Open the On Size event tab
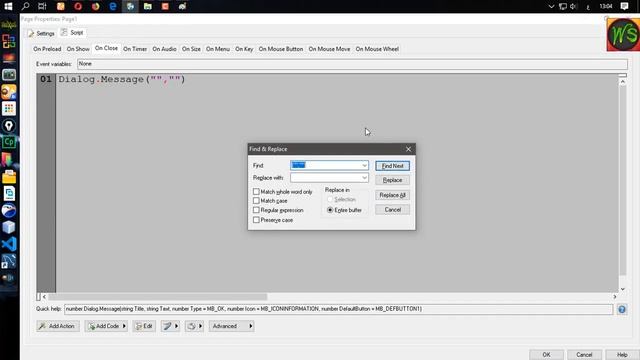640x360 pixels. [x=191, y=49]
